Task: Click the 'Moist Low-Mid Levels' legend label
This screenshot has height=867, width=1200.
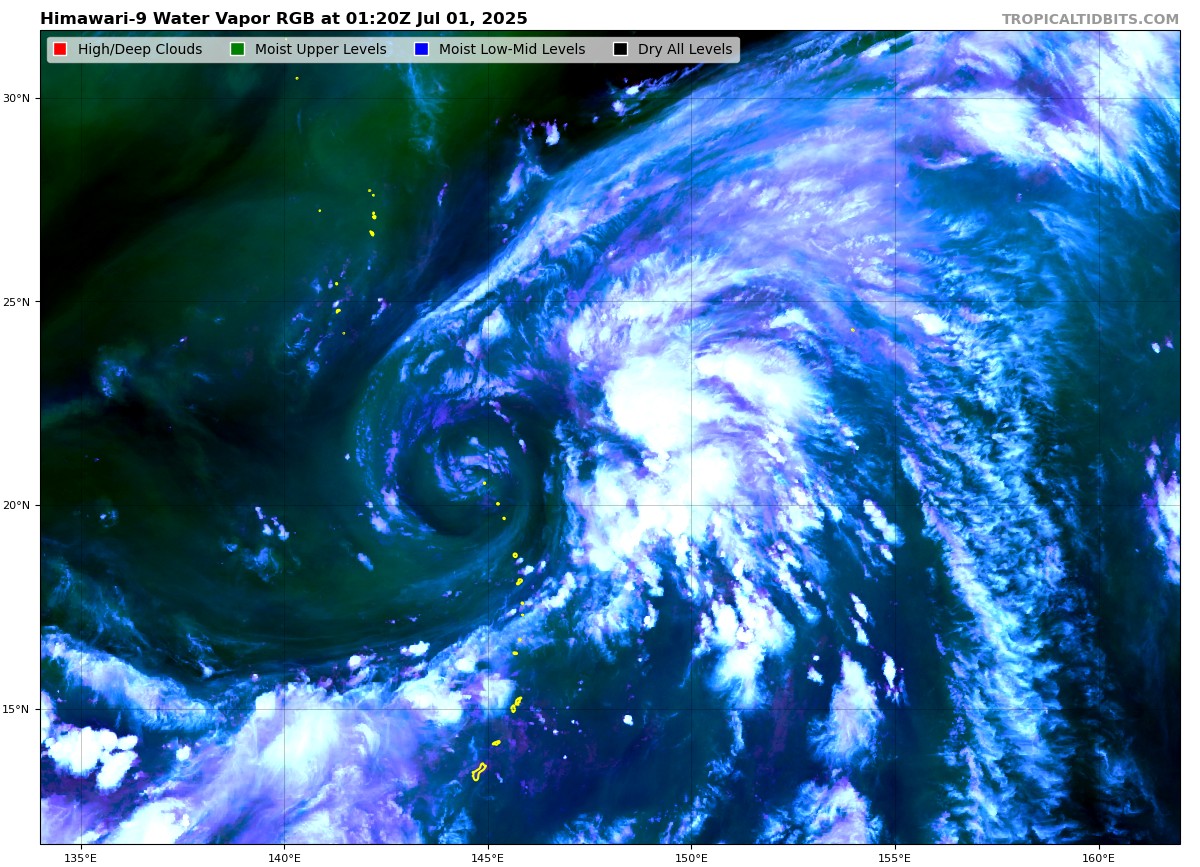Action: pyautogui.click(x=512, y=49)
